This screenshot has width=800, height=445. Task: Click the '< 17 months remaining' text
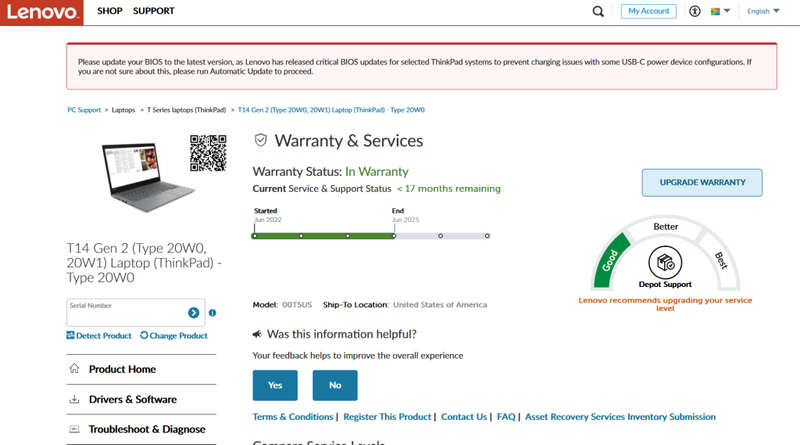pos(449,189)
